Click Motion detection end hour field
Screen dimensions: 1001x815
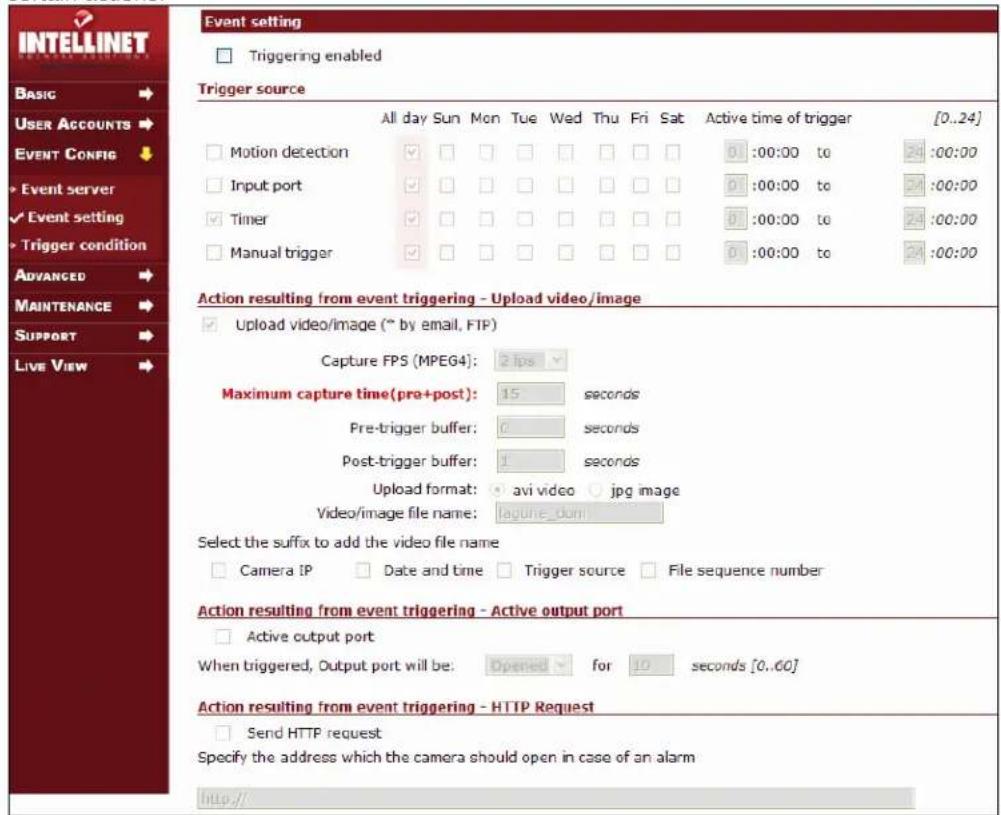[x=914, y=152]
